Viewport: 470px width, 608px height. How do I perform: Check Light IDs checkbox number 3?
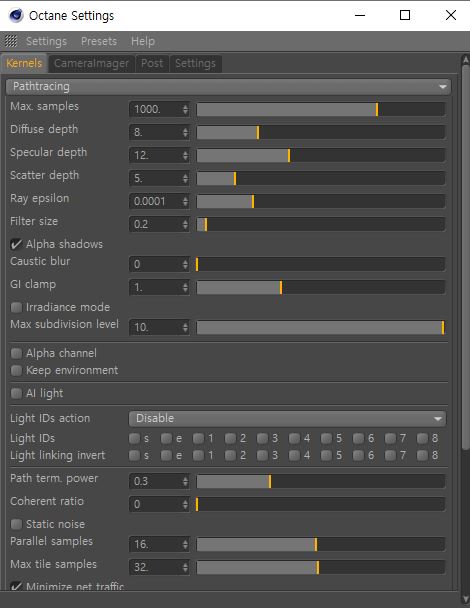[x=263, y=439]
